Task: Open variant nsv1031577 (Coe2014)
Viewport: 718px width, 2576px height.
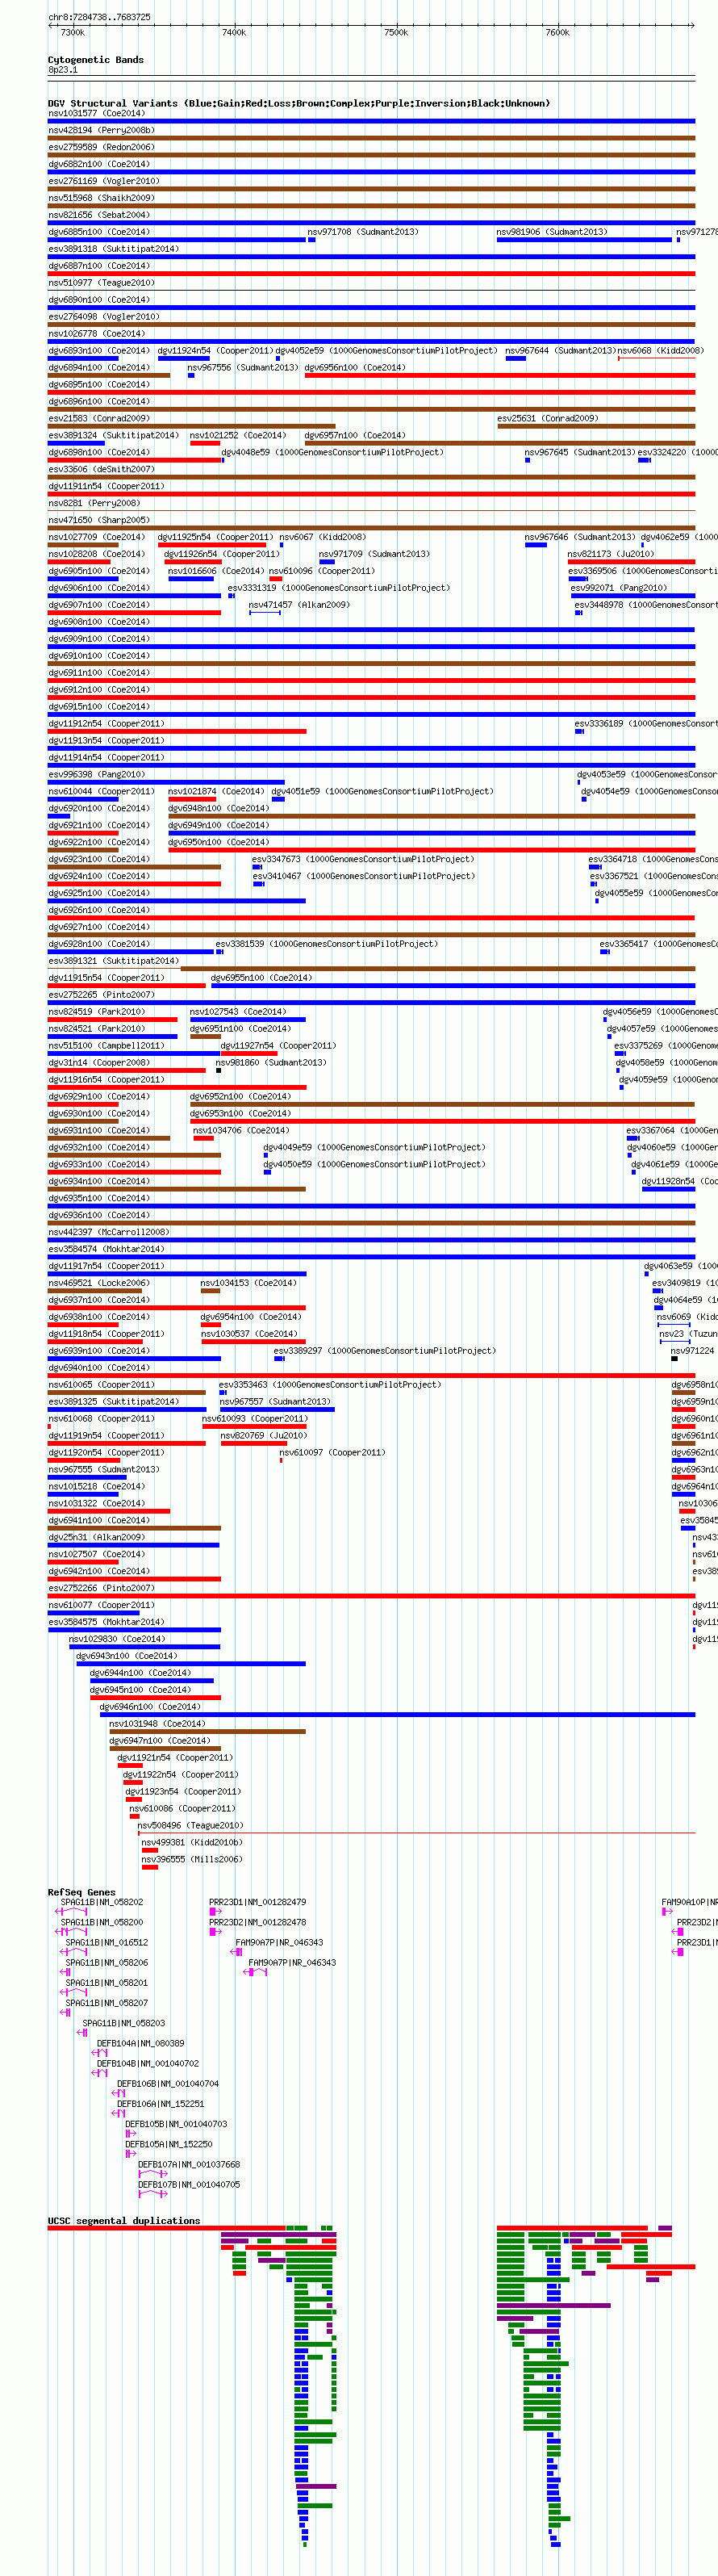Action: (x=97, y=114)
